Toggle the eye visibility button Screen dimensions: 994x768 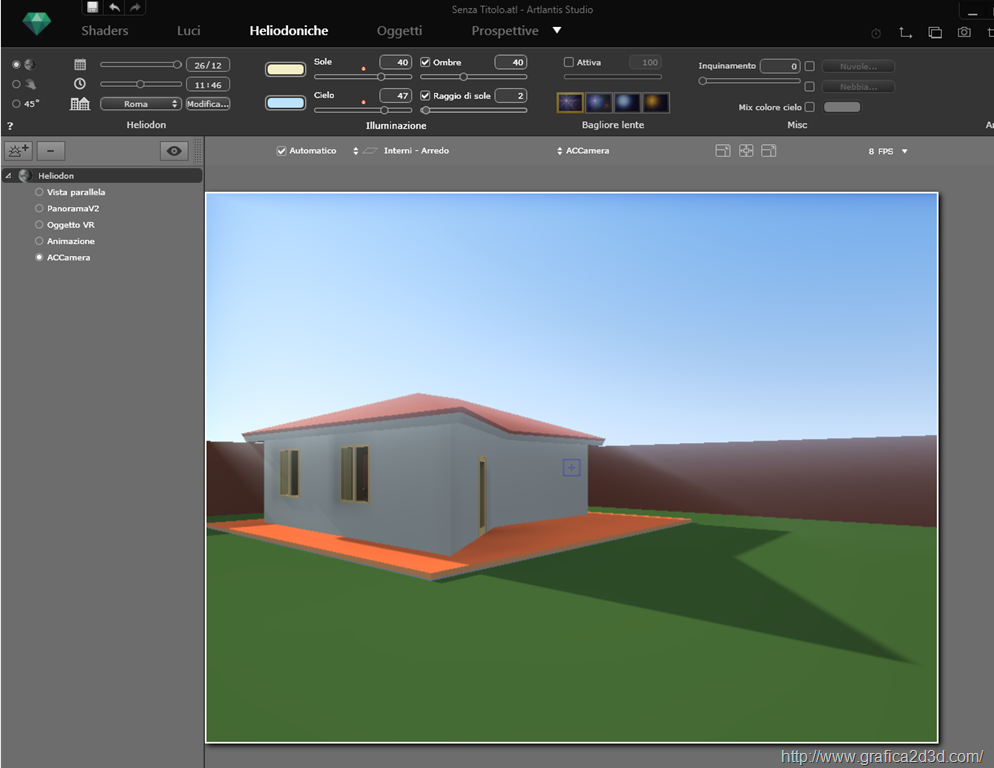point(174,151)
